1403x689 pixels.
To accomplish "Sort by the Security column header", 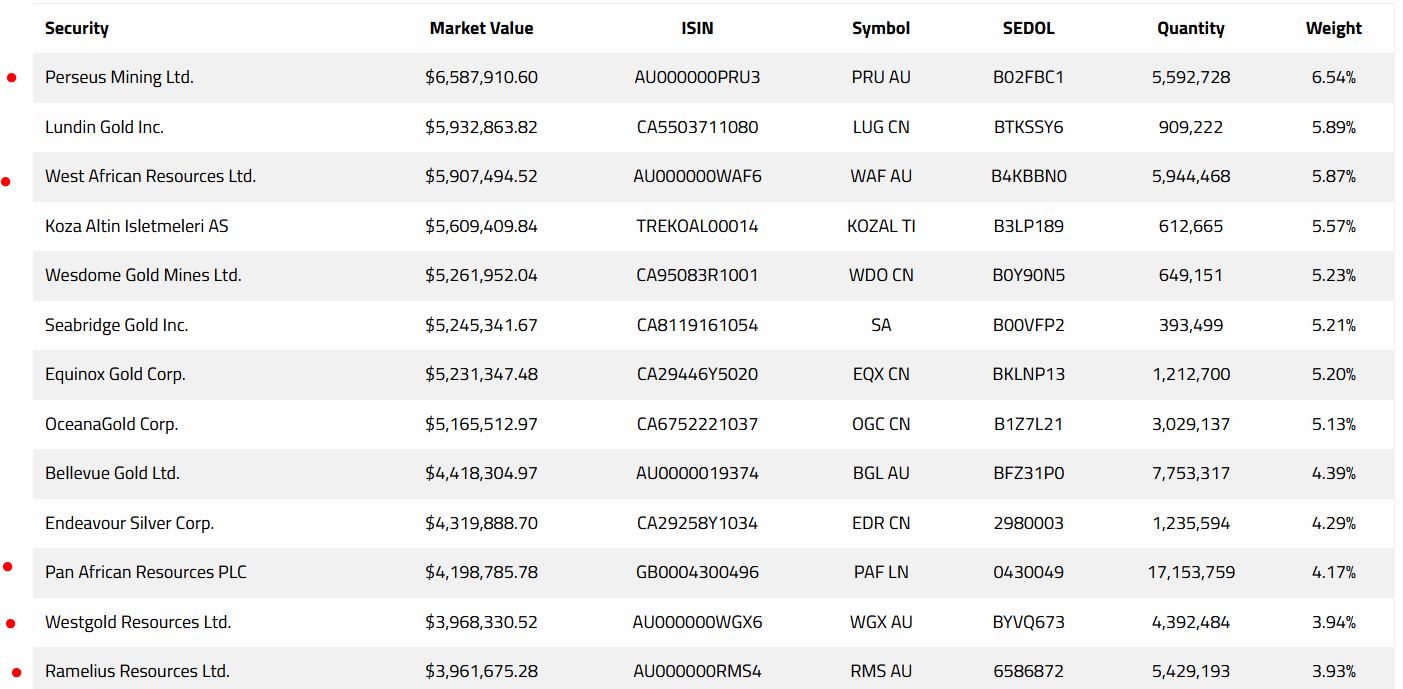I will click(77, 28).
